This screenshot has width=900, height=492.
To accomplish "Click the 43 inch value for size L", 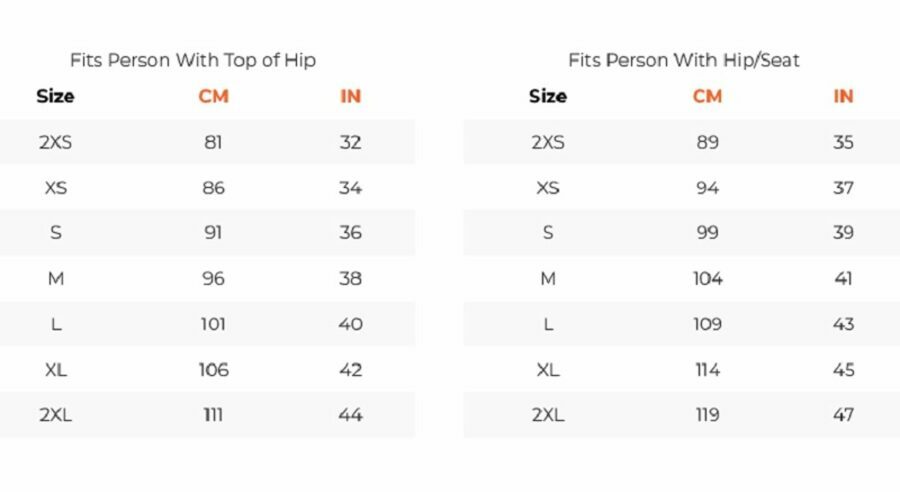I will point(843,324).
